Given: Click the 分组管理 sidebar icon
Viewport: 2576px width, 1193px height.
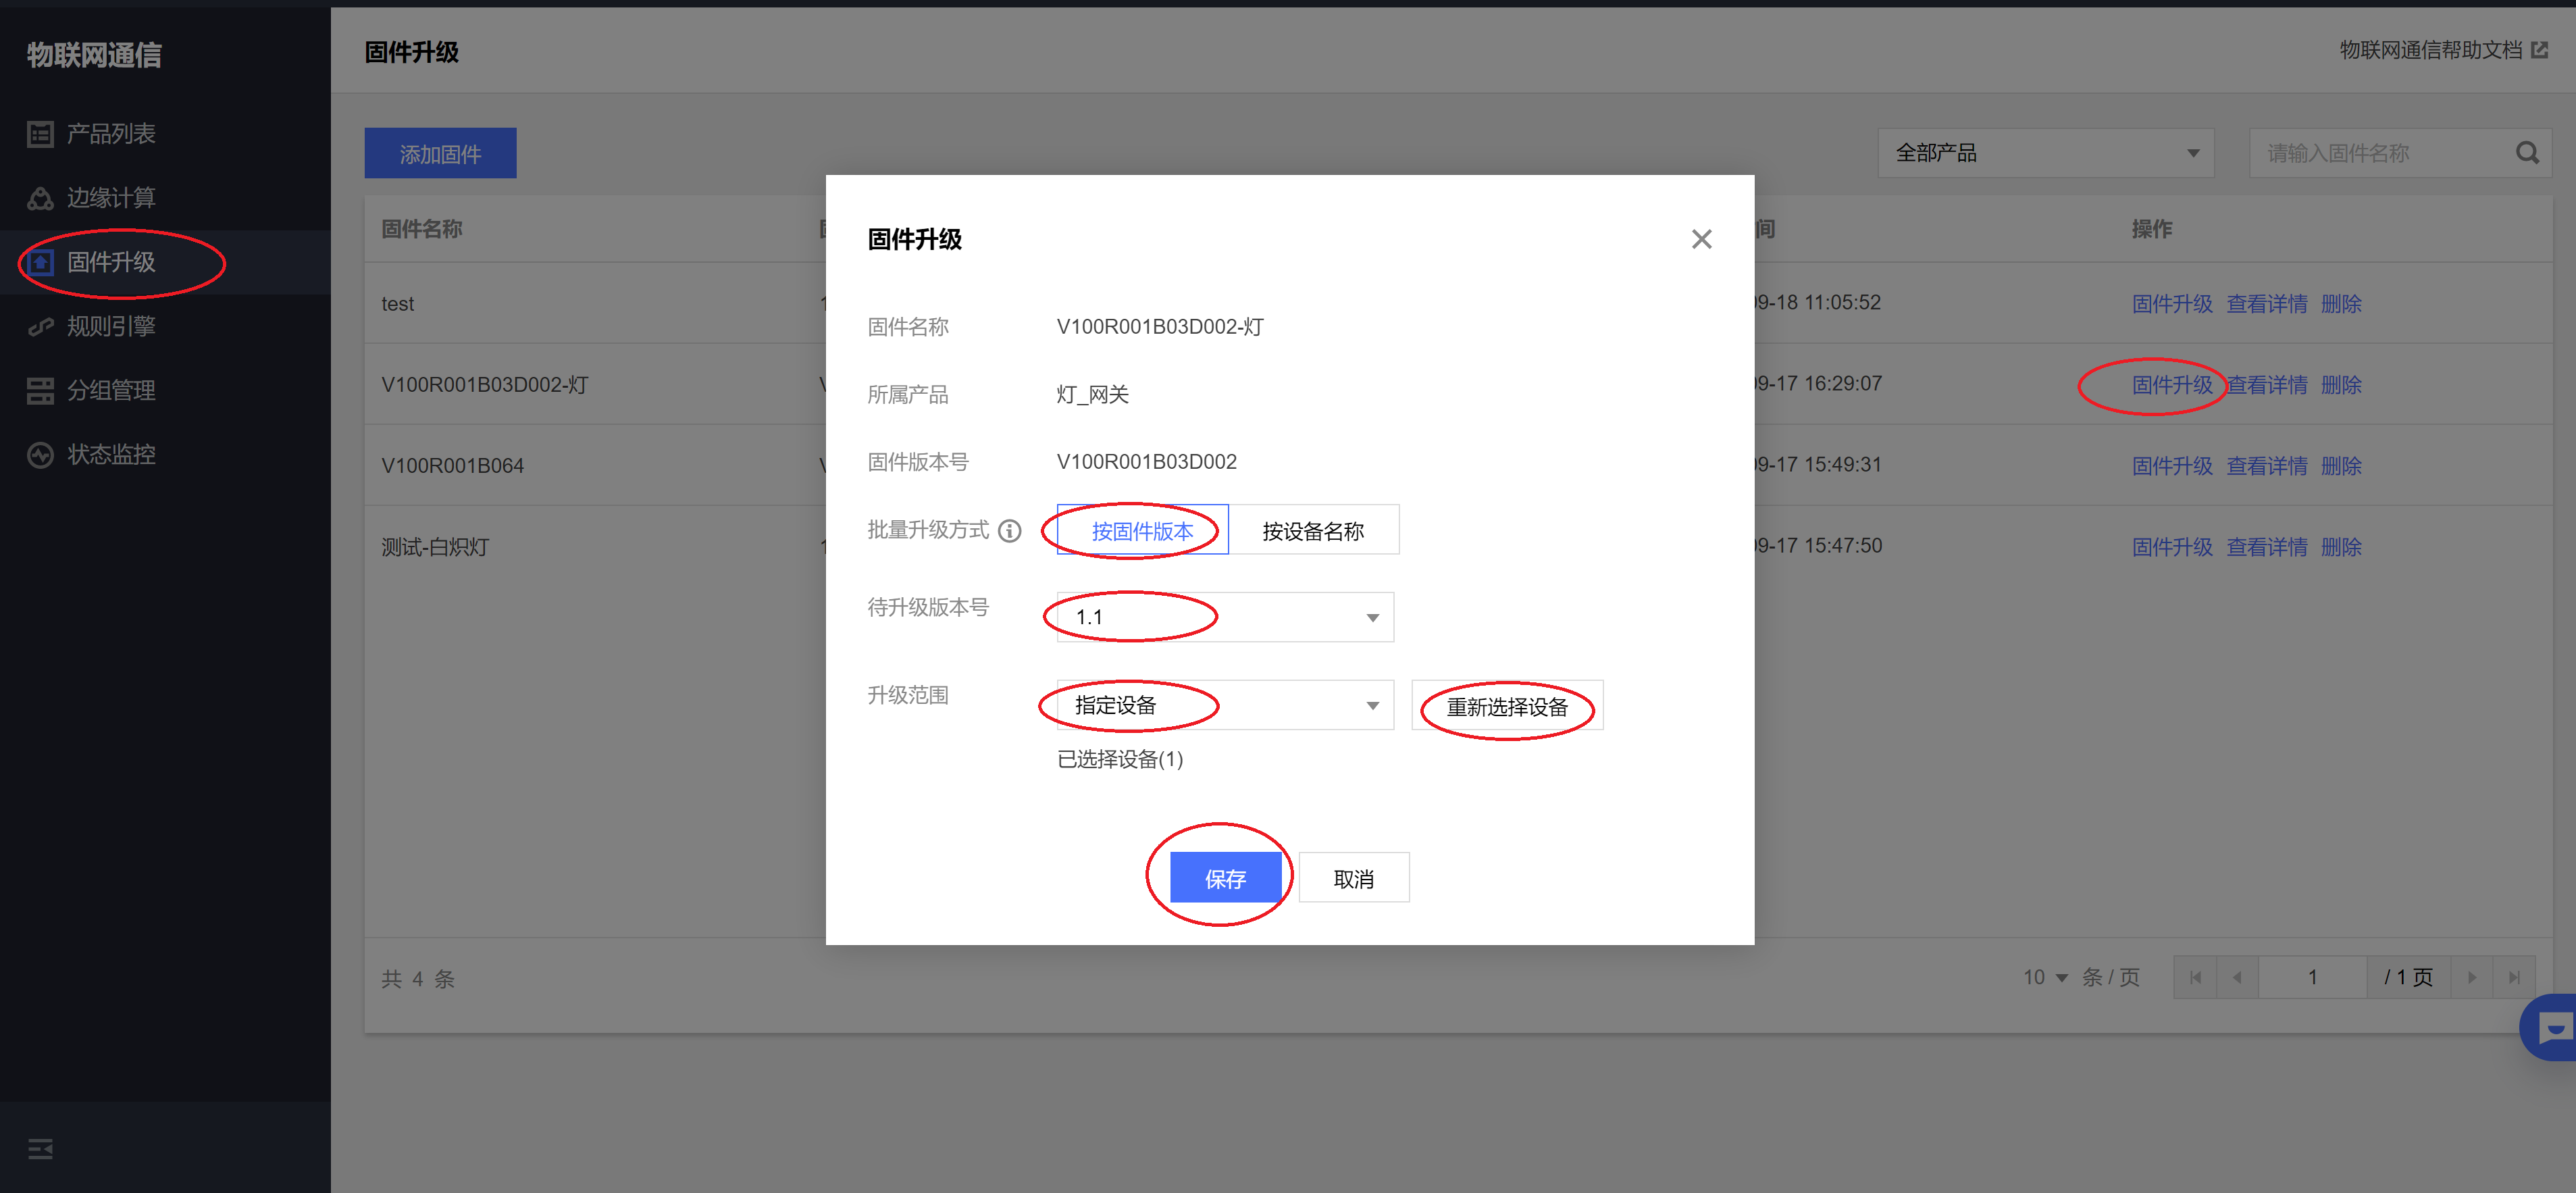Looking at the screenshot, I should pyautogui.click(x=40, y=391).
